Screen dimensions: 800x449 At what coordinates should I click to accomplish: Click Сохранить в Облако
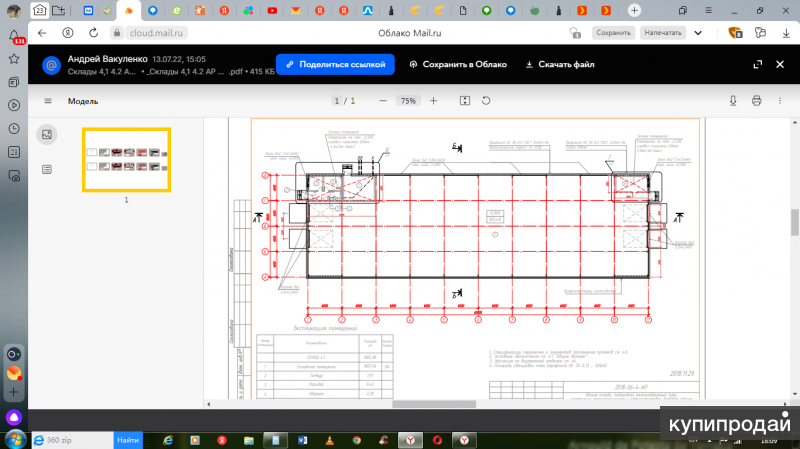click(x=458, y=64)
